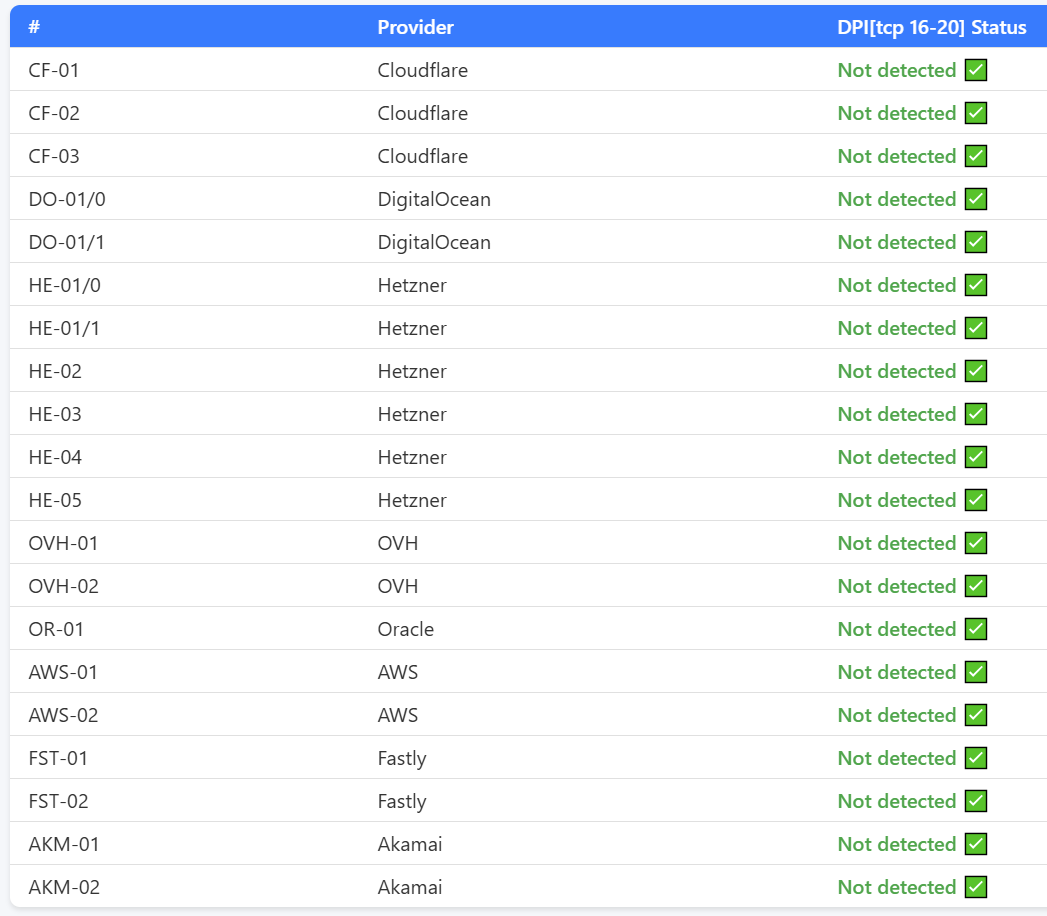This screenshot has width=1047, height=916.
Task: Click the green checkmark icon in CF-01 row
Action: coord(975,70)
